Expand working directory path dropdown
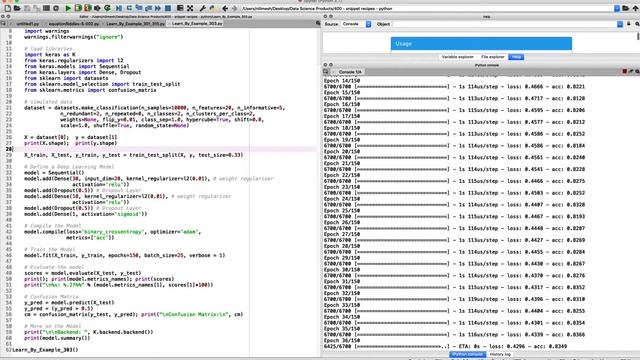 click(x=617, y=8)
